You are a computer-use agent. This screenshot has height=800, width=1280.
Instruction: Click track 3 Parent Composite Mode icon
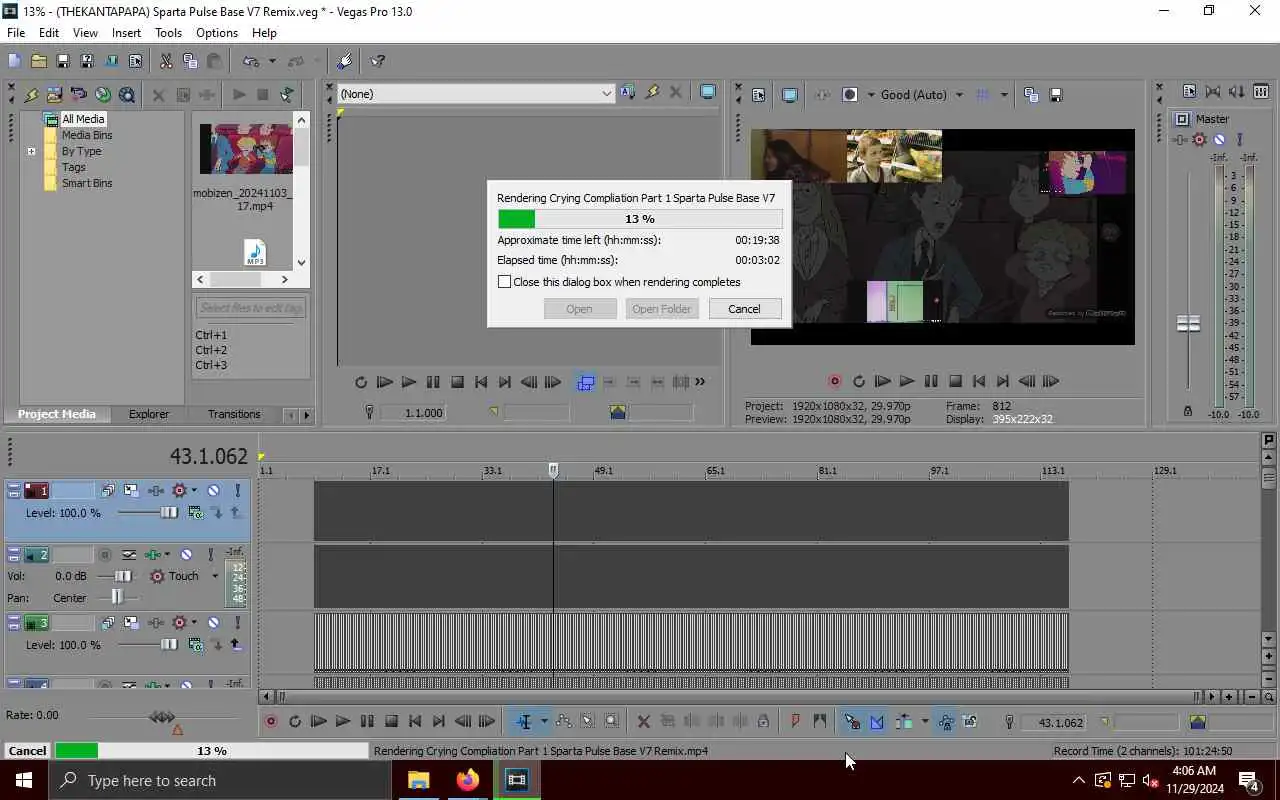[196, 645]
